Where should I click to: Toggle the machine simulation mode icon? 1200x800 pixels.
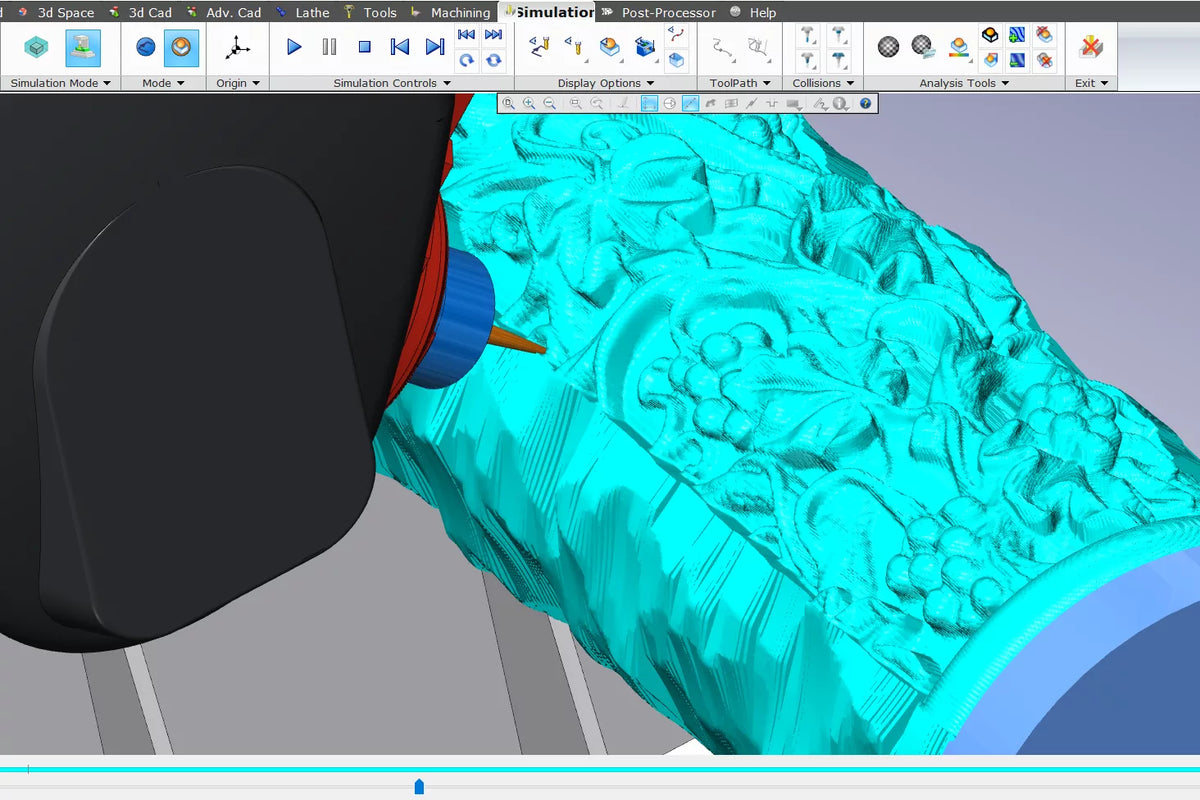point(83,47)
